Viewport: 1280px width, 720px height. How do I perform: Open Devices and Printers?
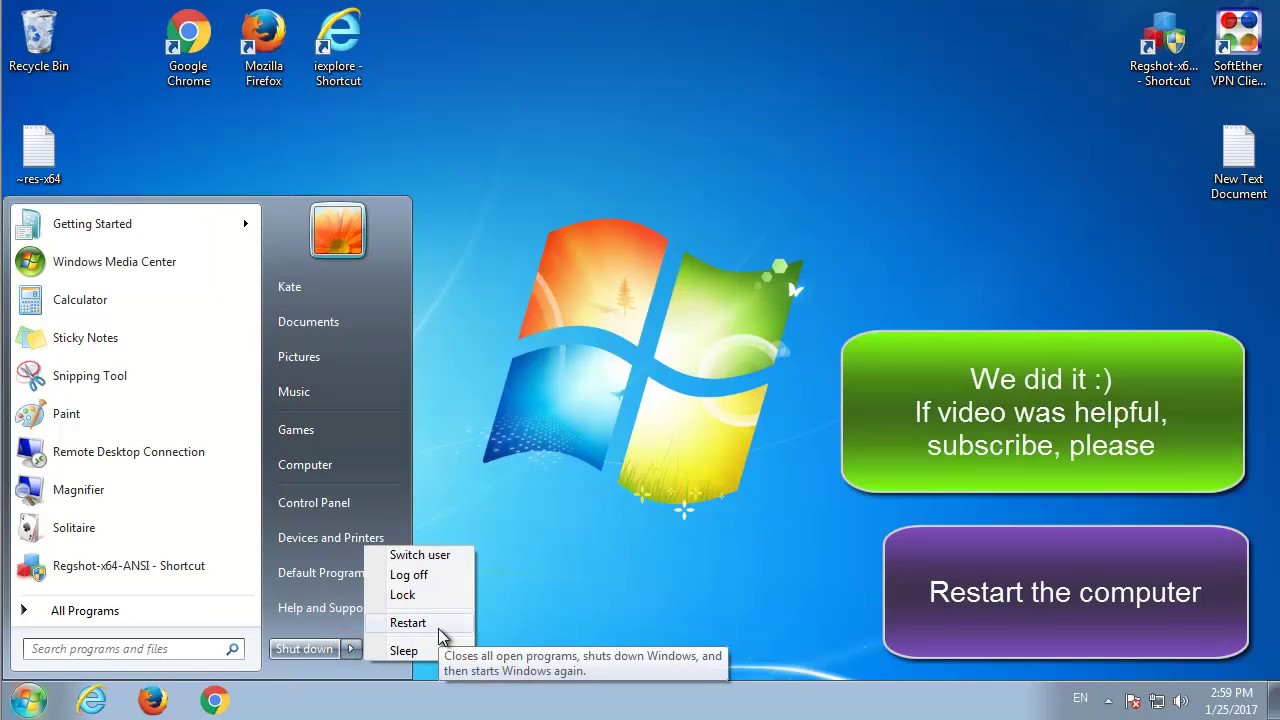pos(331,538)
